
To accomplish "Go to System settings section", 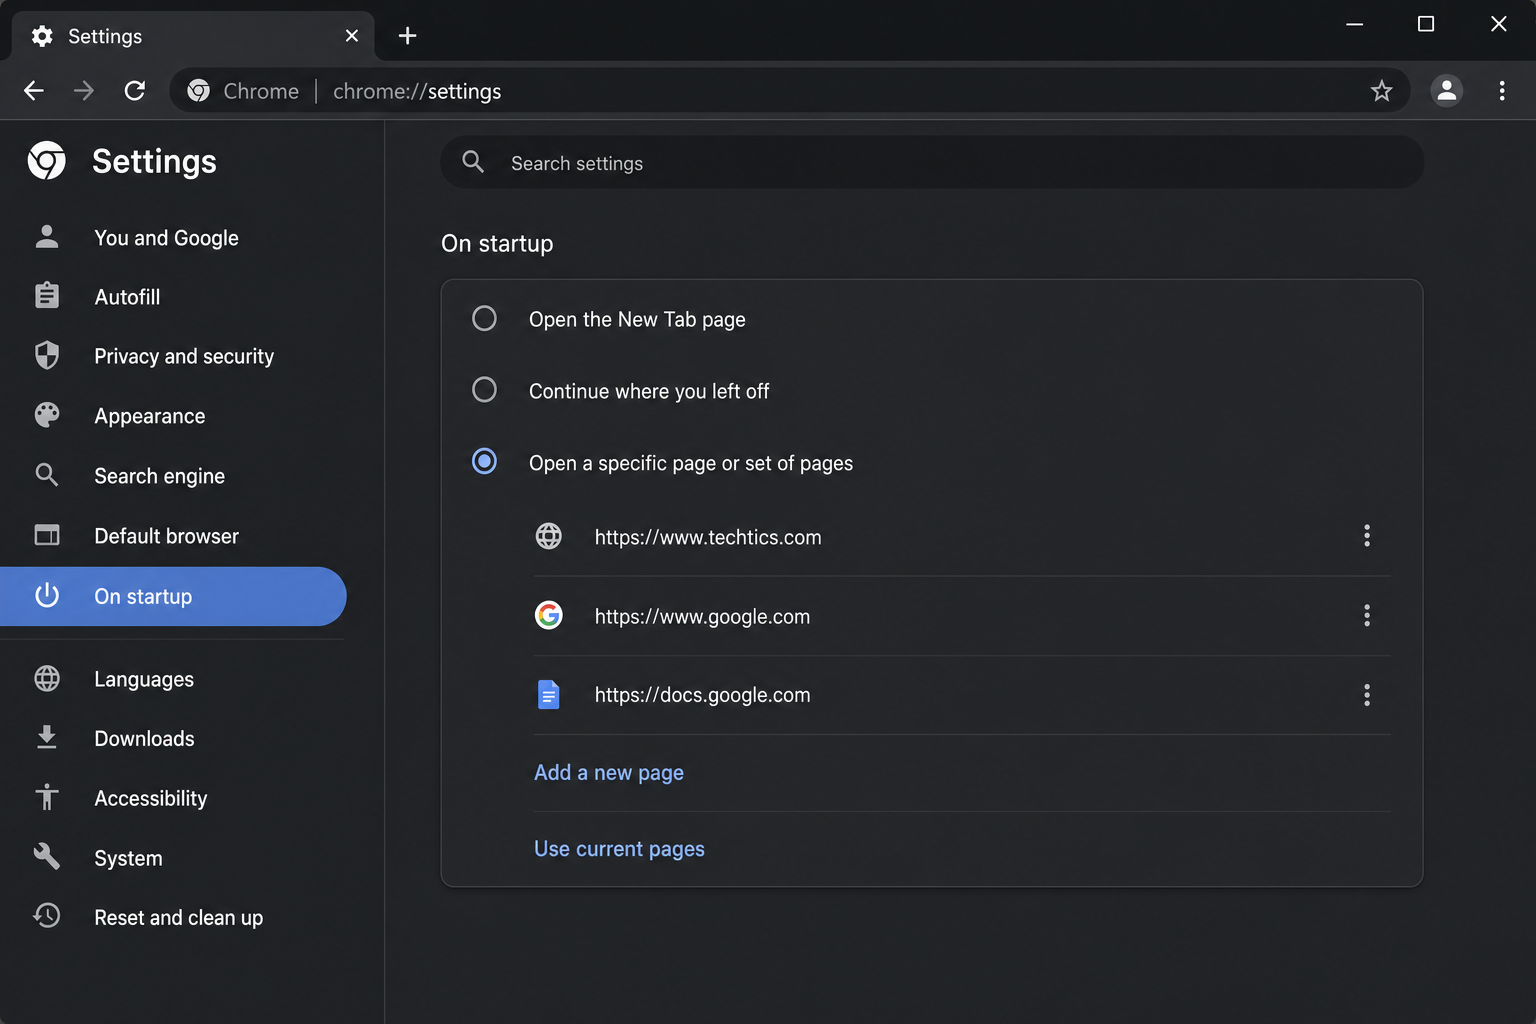I will (173, 858).
